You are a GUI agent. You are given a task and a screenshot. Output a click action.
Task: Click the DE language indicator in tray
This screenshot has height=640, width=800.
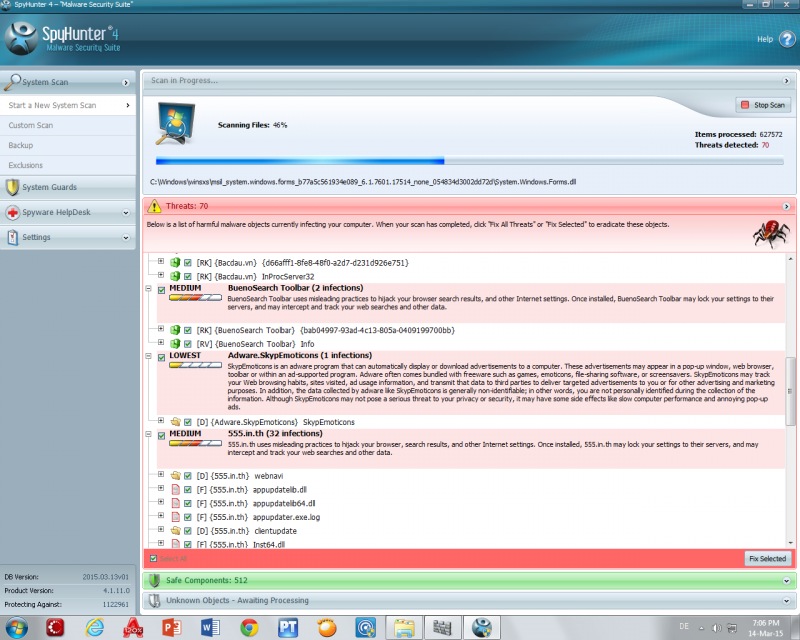[684, 626]
